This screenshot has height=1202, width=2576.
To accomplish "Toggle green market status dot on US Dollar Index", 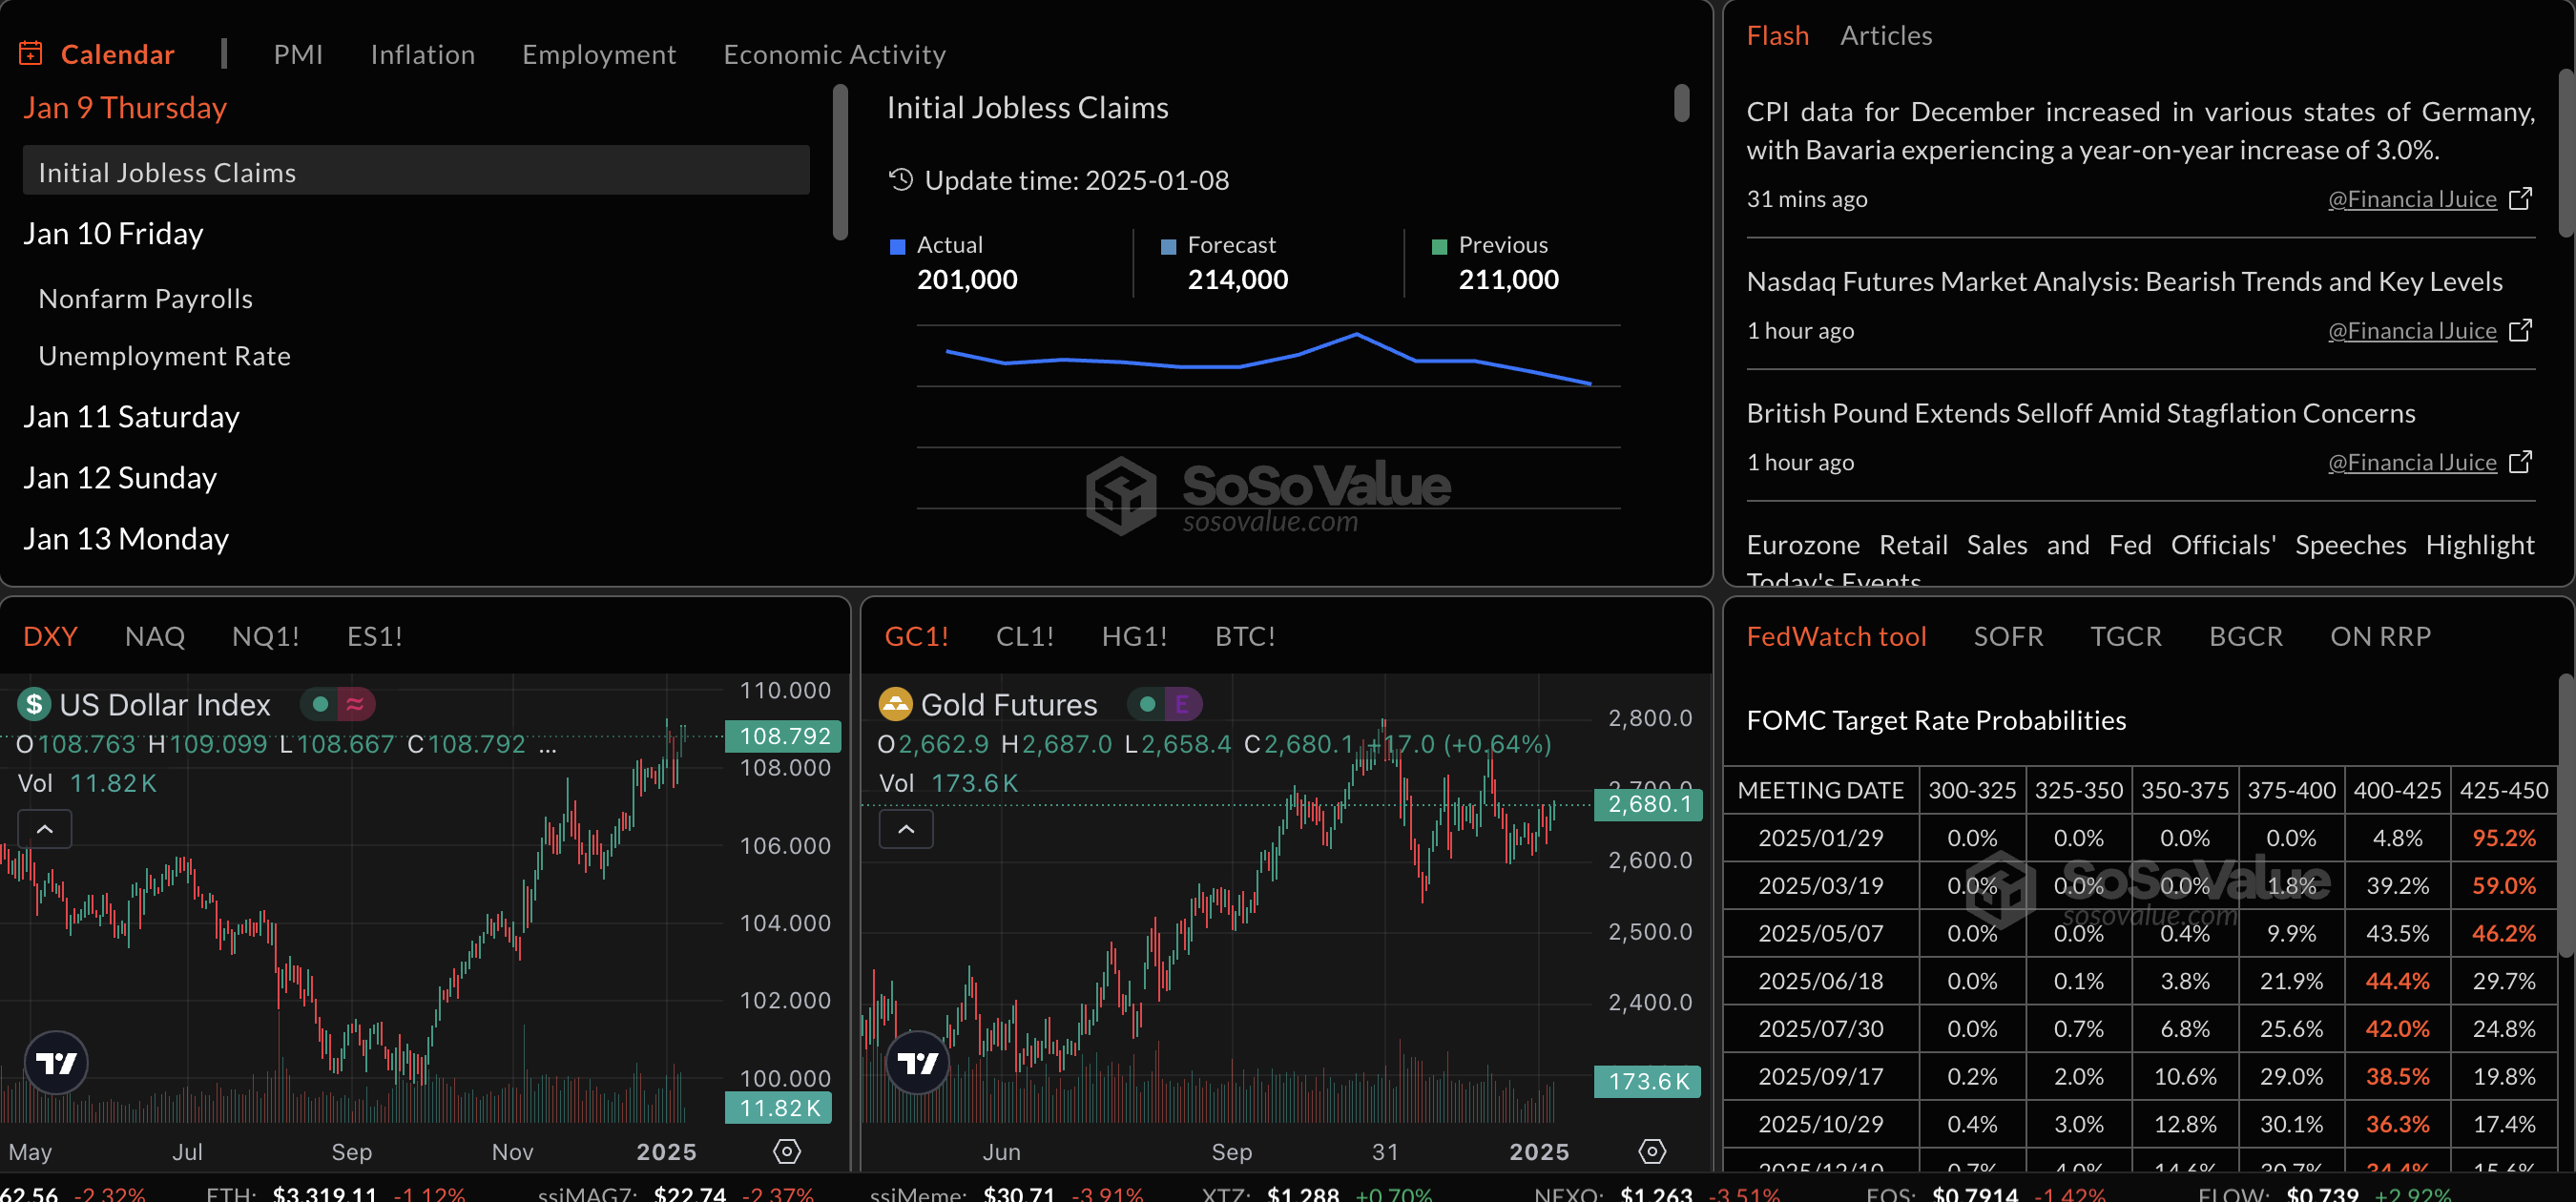I will coord(320,704).
